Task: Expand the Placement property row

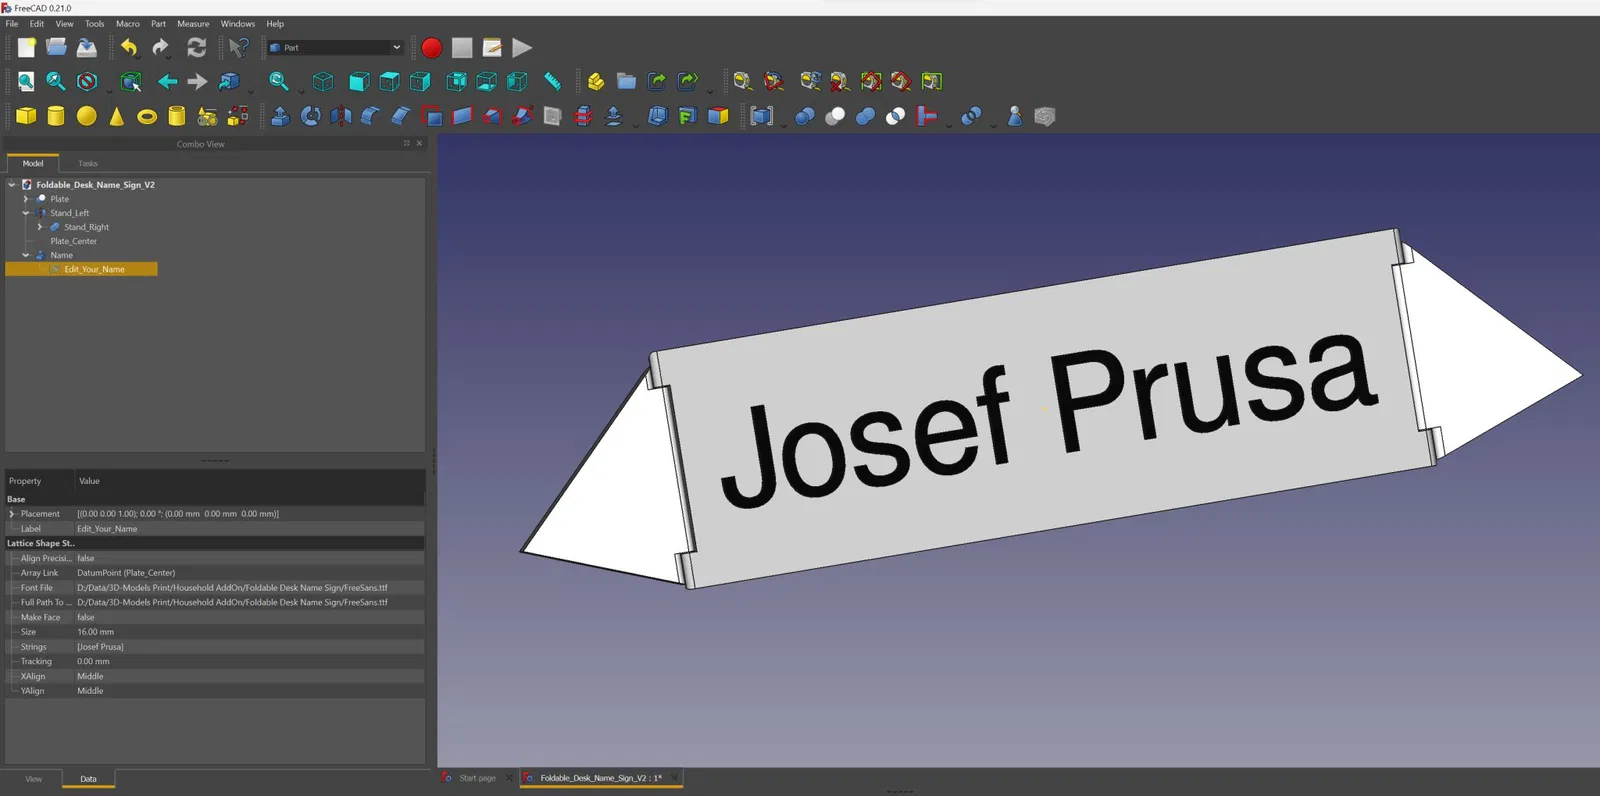Action: point(12,514)
